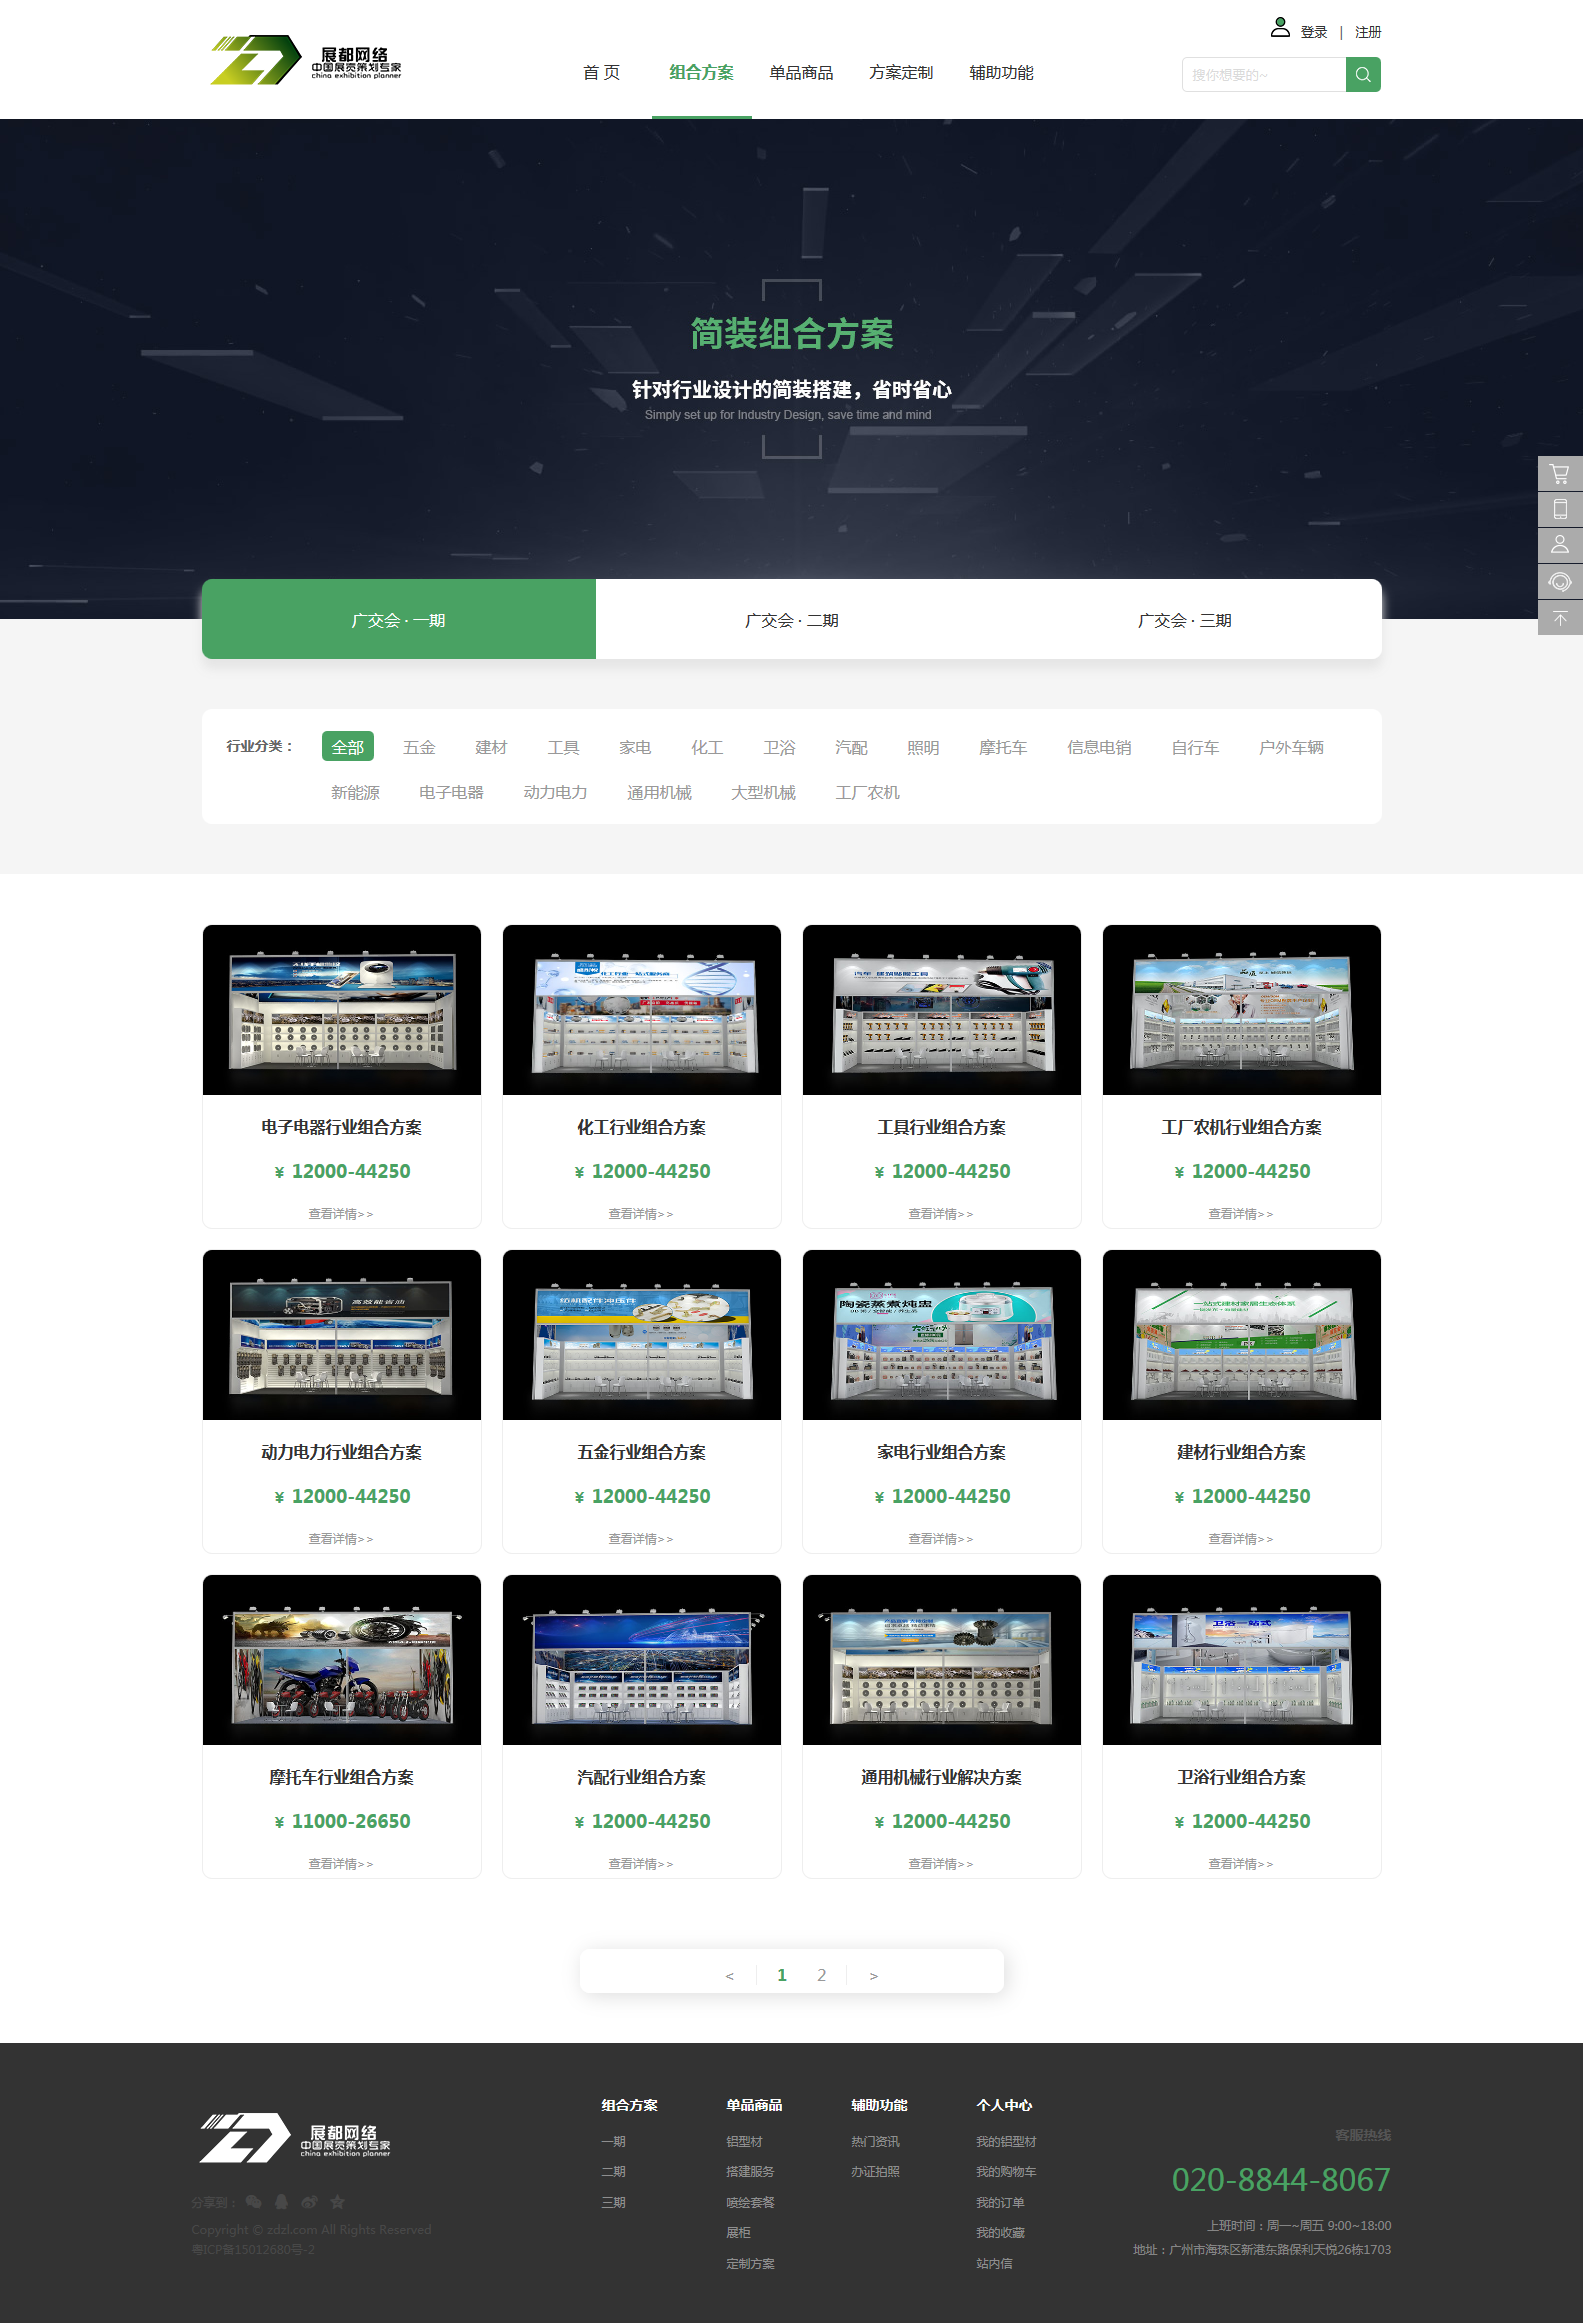Image resolution: width=1583 pixels, height=2323 pixels.
Task: Select the 卫浴 industry filter
Action: point(779,747)
